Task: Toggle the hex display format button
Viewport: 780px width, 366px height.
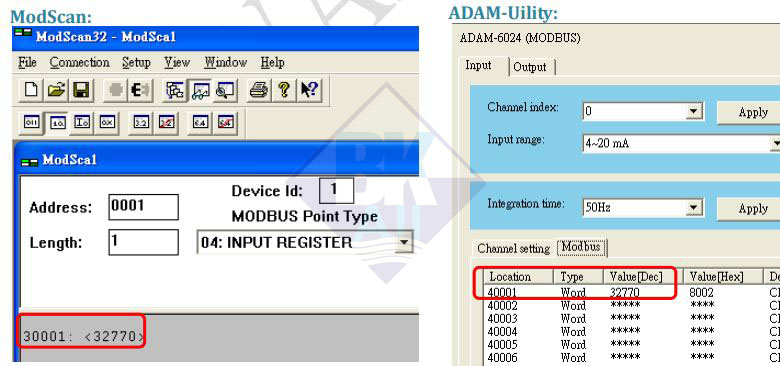Action: (107, 123)
